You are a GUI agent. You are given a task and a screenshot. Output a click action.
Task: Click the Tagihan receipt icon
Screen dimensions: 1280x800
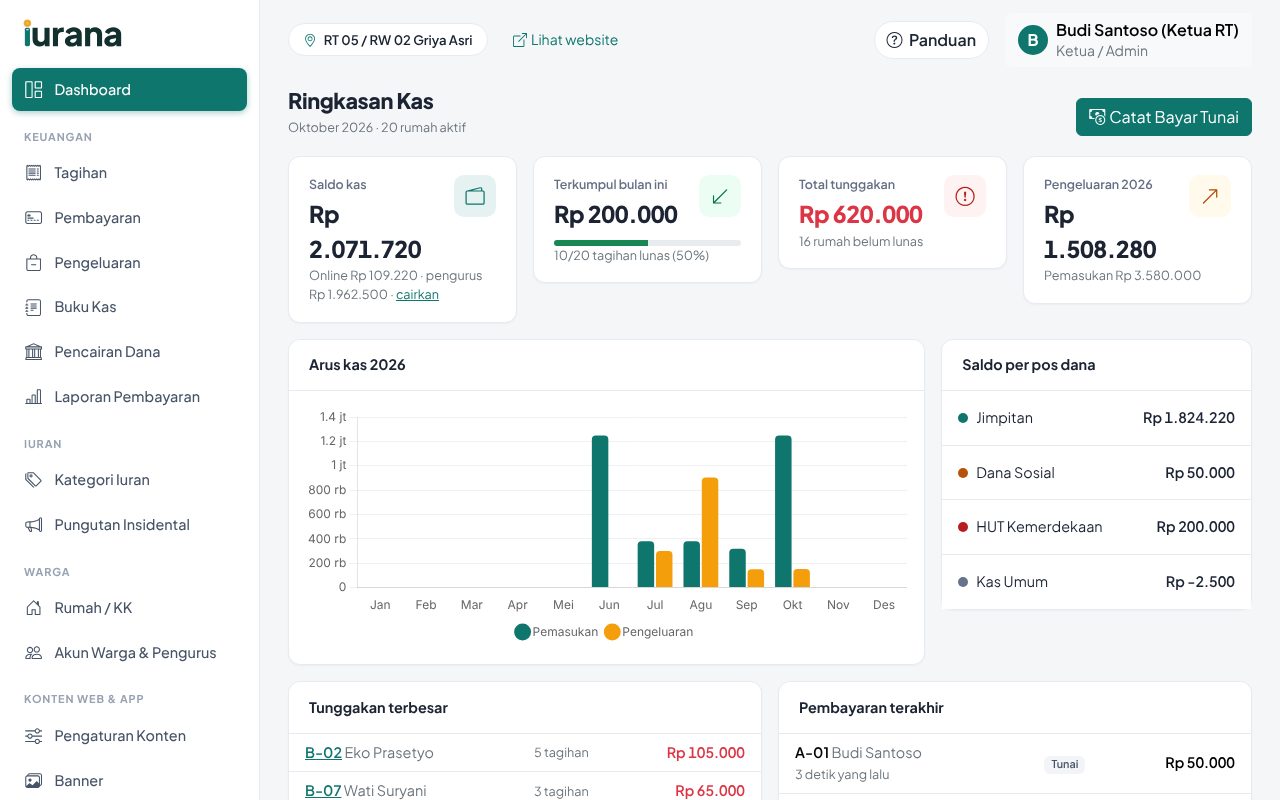point(34,173)
